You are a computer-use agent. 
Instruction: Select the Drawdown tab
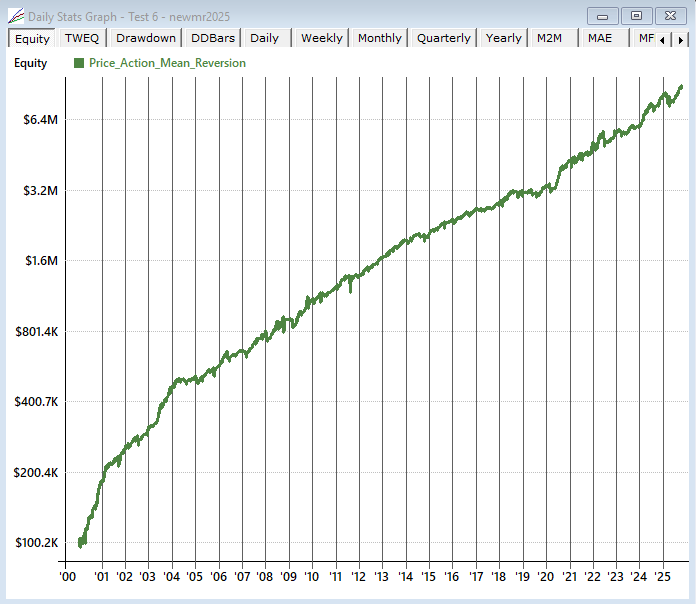click(x=146, y=38)
